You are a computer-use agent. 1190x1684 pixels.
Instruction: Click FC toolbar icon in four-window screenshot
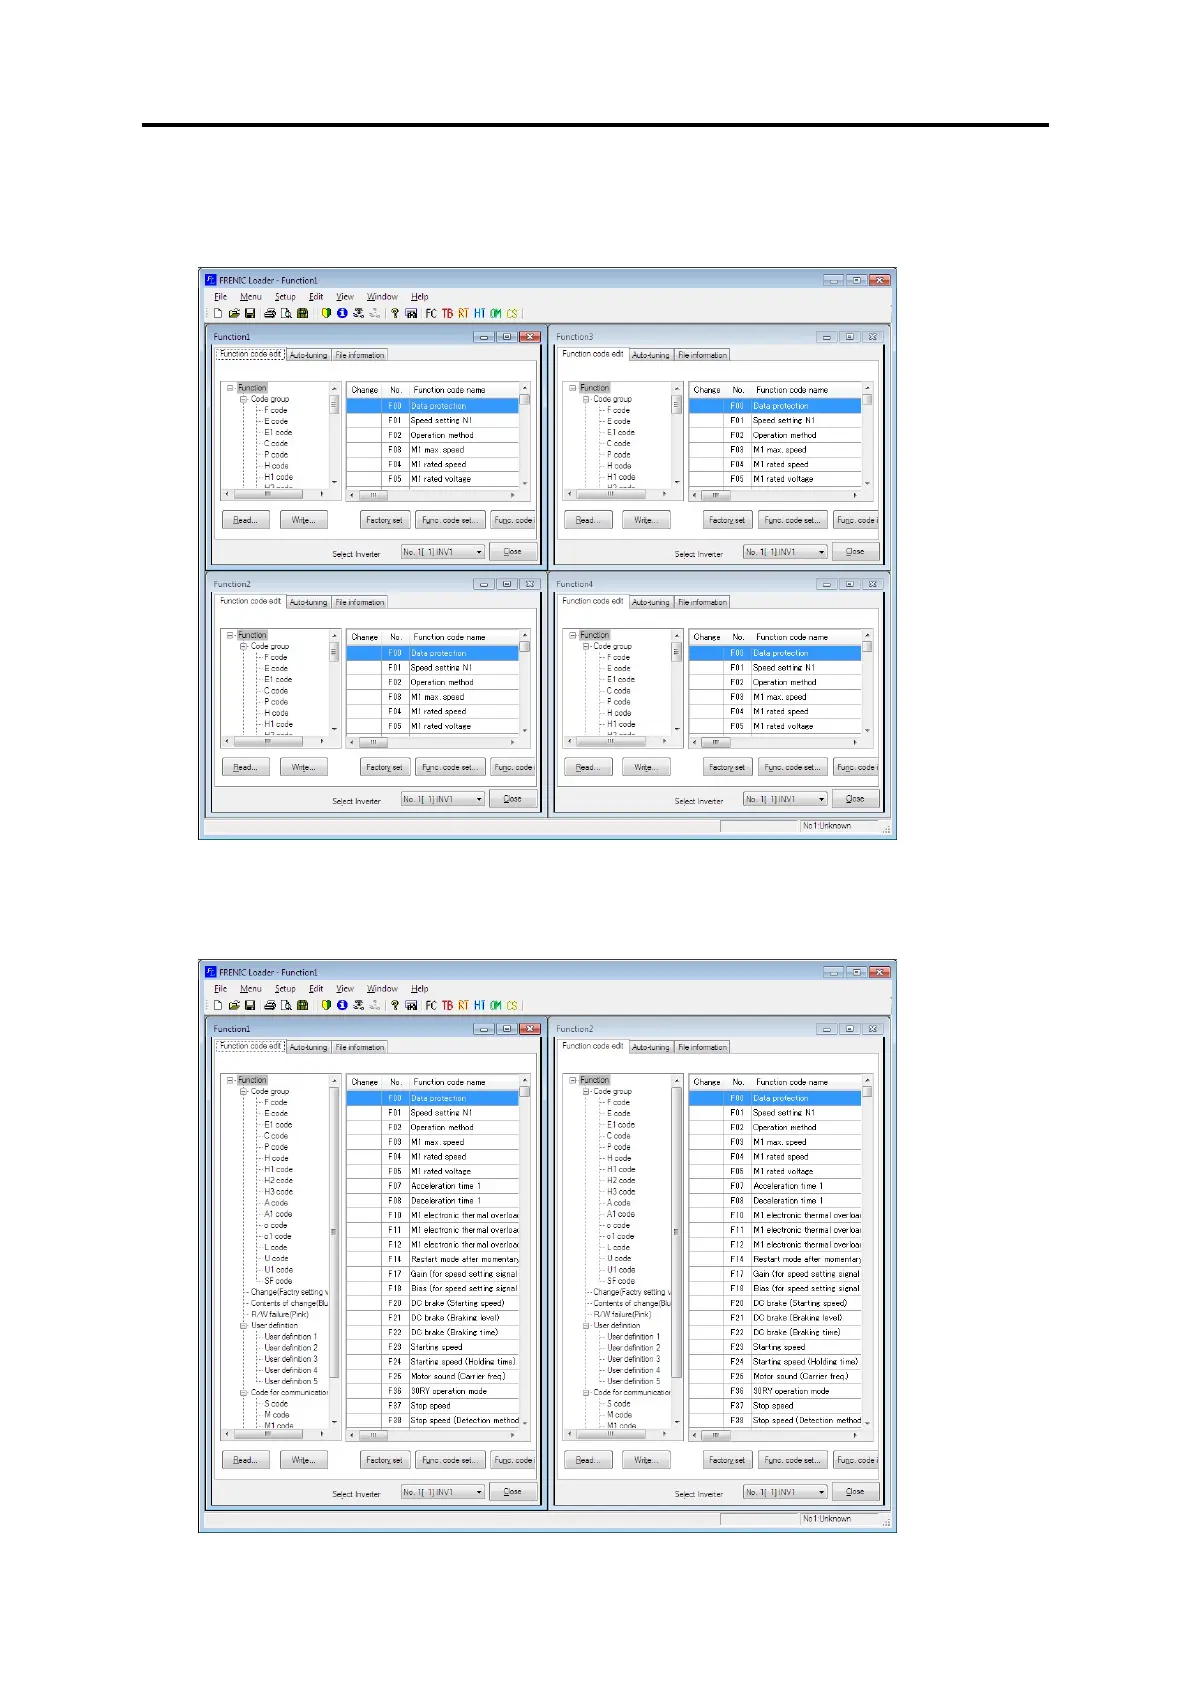[x=431, y=313]
